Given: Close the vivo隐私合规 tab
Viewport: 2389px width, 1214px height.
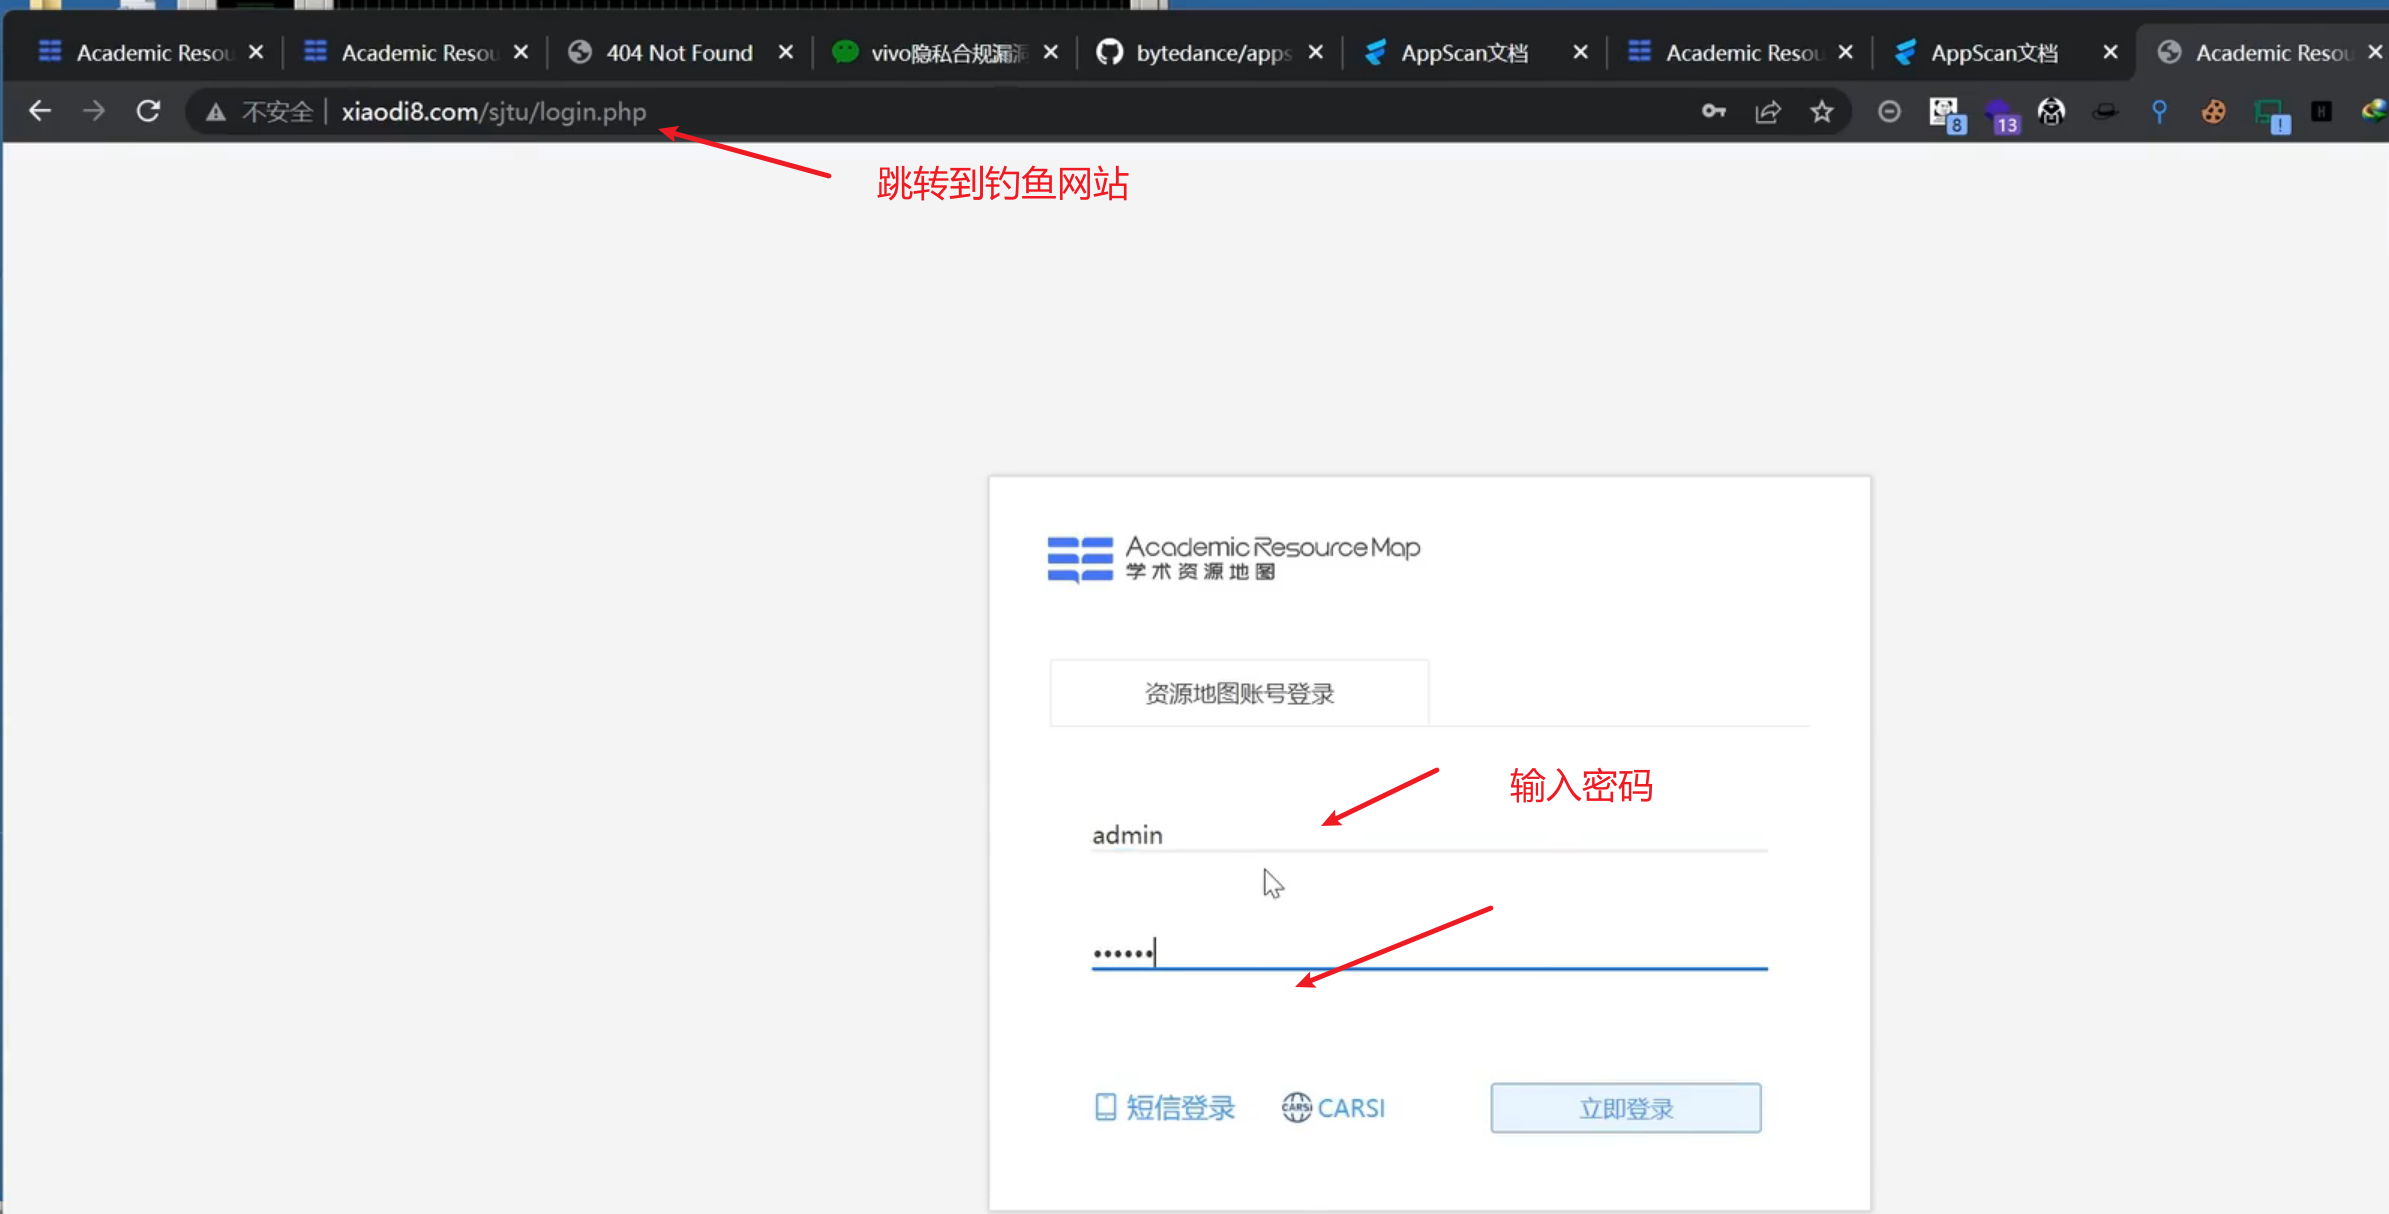Looking at the screenshot, I should pos(1050,52).
